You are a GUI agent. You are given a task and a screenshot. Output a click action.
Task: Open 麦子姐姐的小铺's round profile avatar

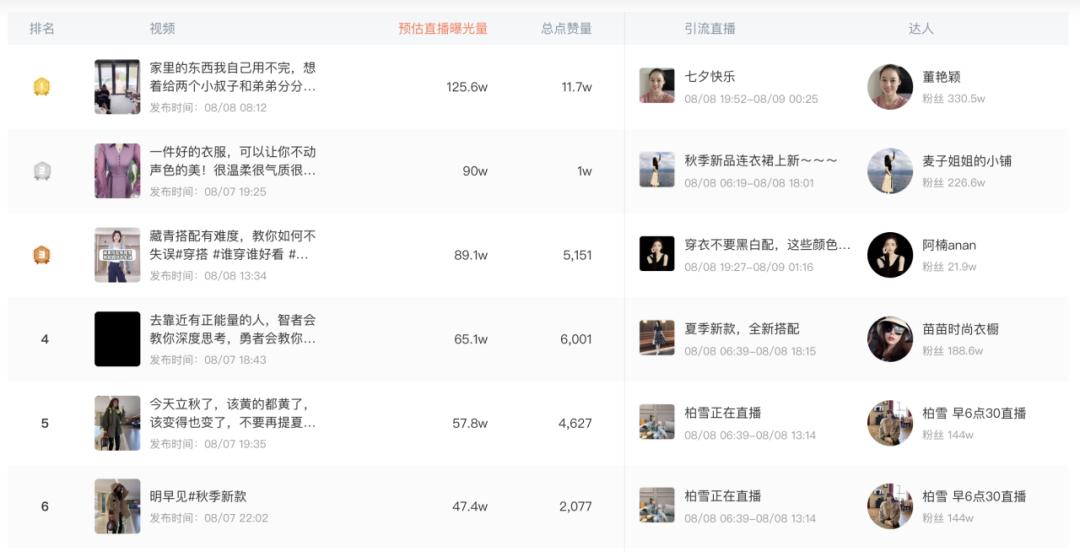(x=890, y=171)
